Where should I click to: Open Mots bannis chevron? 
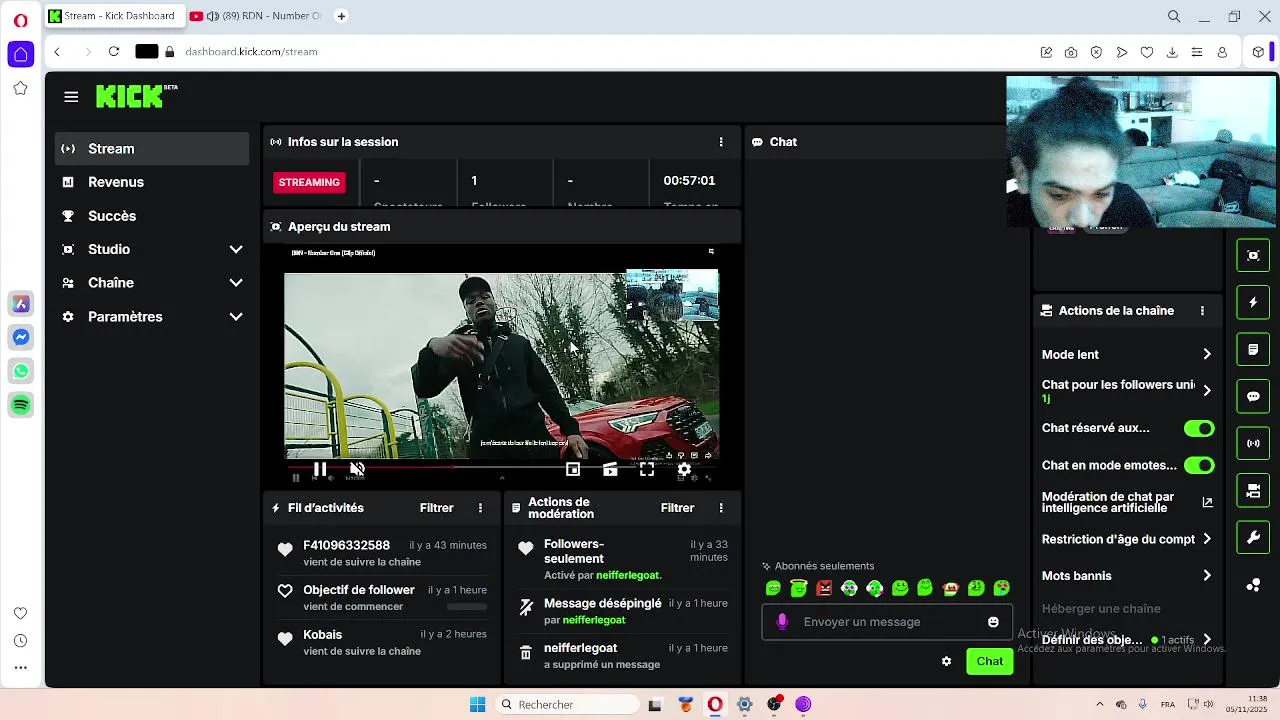tap(1207, 576)
